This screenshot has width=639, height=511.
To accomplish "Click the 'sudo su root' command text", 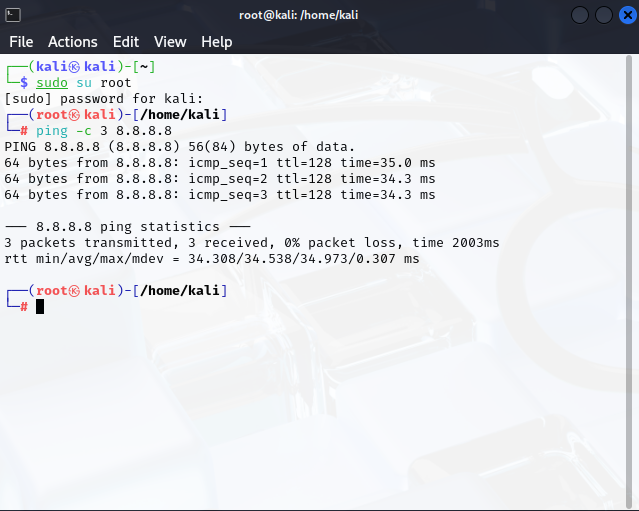I will (x=84, y=83).
